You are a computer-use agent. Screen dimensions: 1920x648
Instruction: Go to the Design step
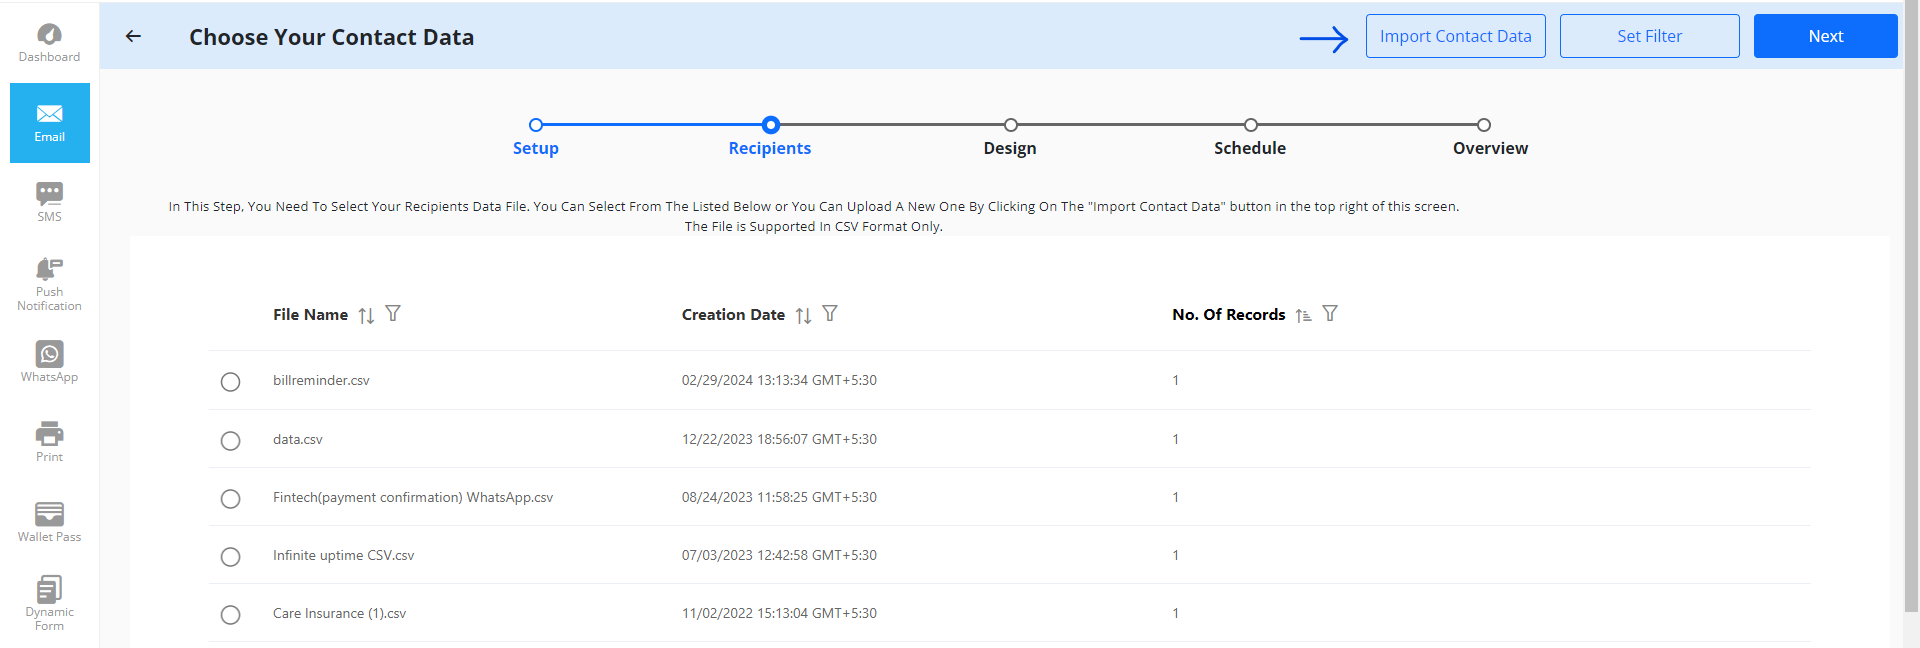click(x=1010, y=138)
